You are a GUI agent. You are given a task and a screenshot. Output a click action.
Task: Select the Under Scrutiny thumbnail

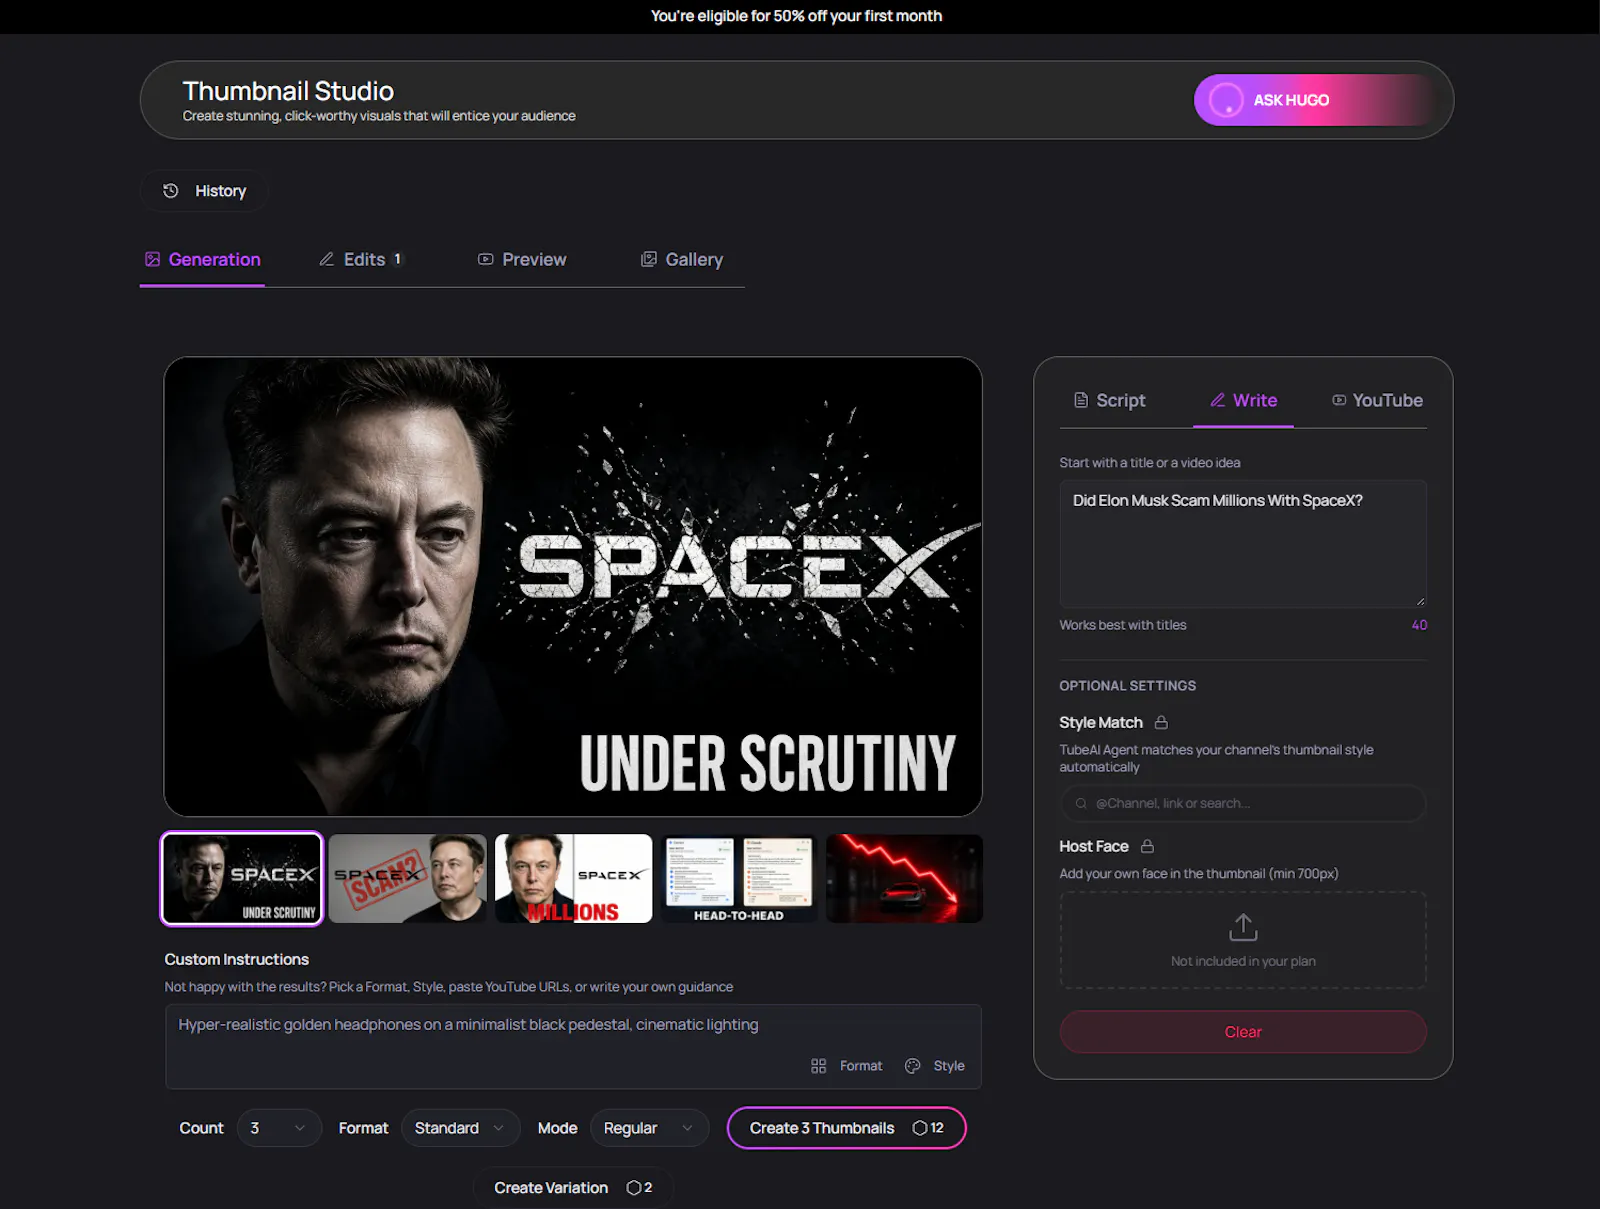point(242,879)
